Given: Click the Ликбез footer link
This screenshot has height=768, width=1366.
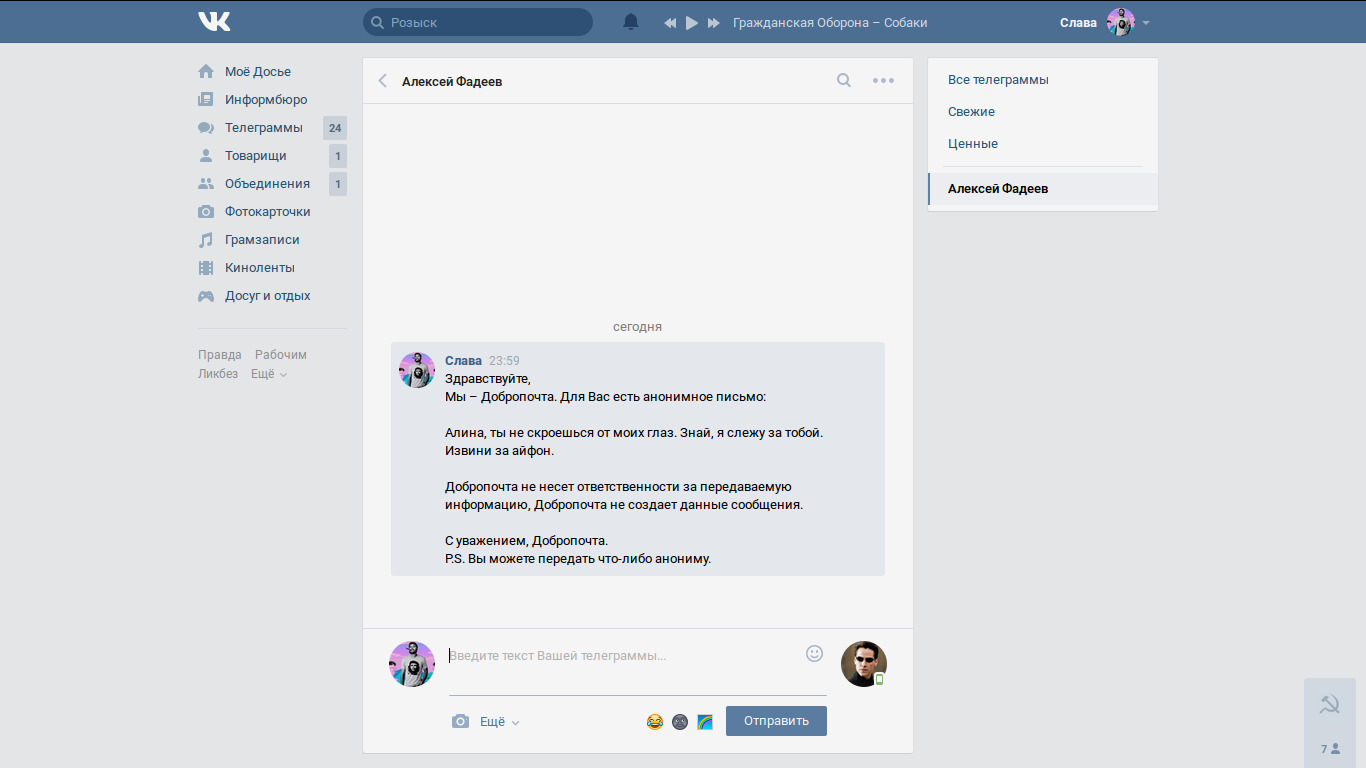Looking at the screenshot, I should 218,374.
